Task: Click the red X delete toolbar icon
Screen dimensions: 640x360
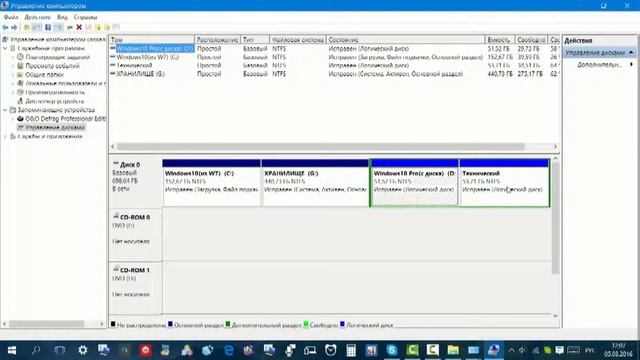Action: pyautogui.click(x=79, y=27)
